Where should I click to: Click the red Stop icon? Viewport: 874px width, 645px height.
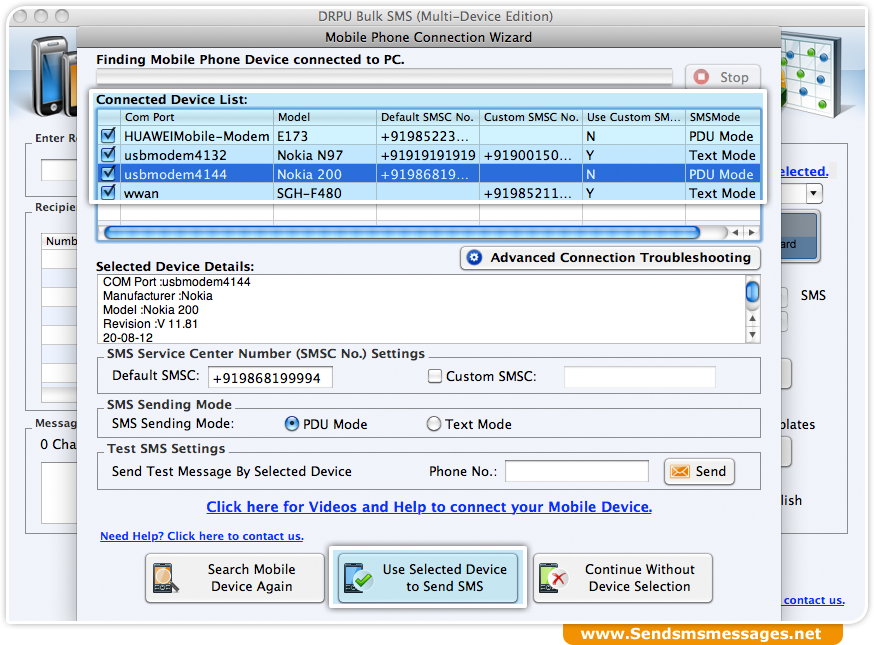click(701, 77)
